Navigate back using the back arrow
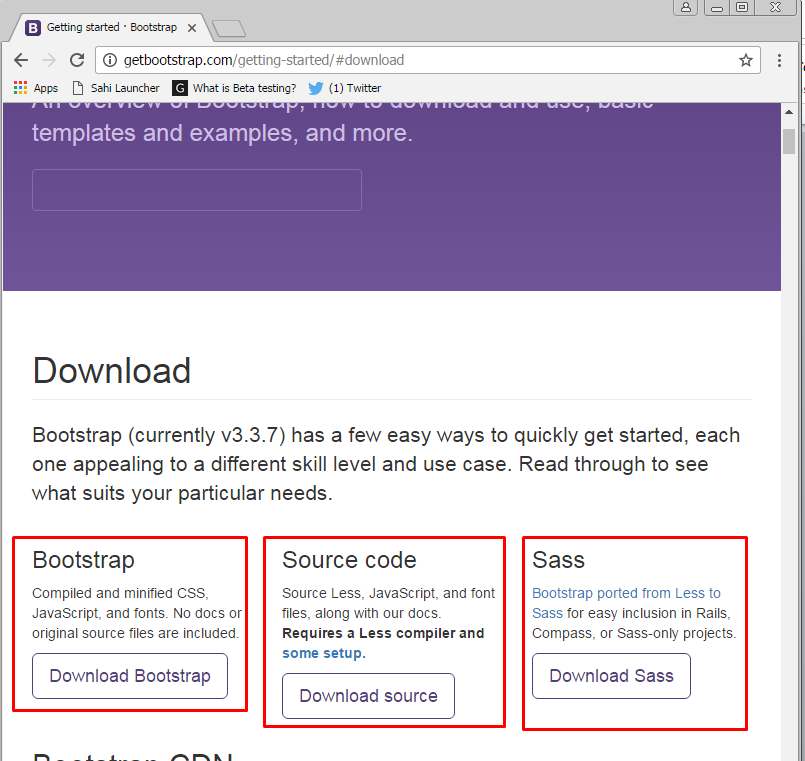Image resolution: width=805 pixels, height=761 pixels. pos(20,60)
